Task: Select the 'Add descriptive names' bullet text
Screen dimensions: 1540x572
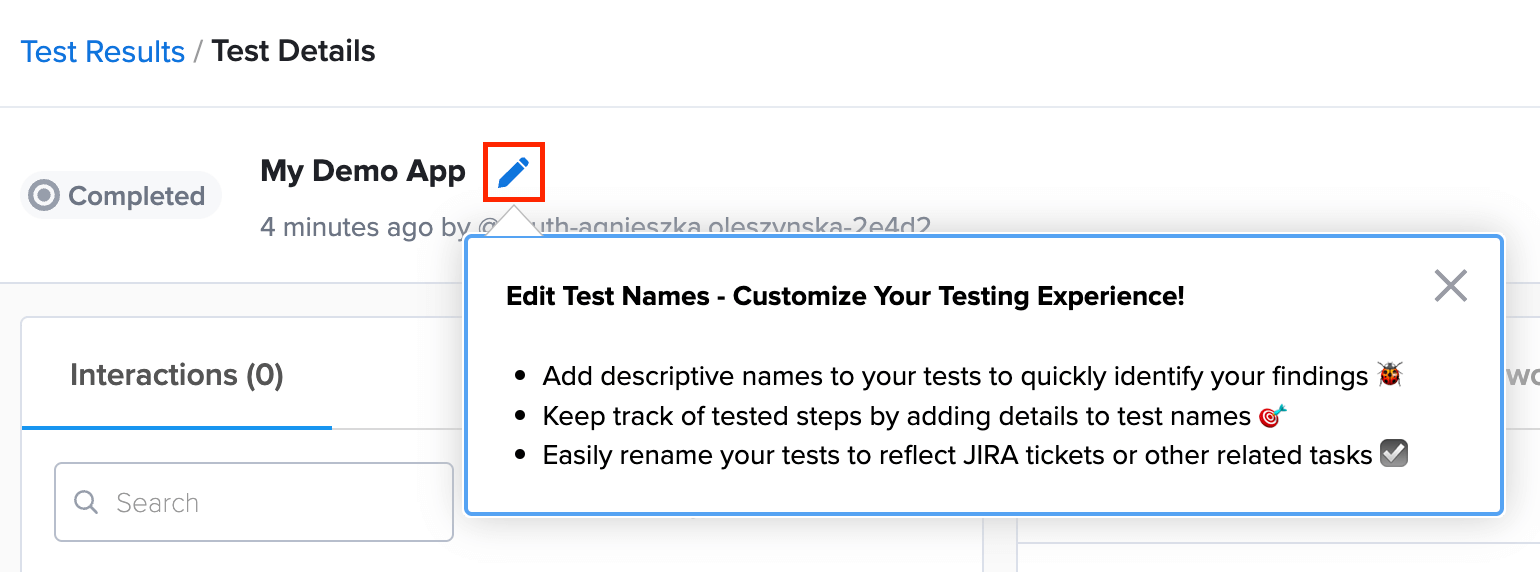Action: 954,376
